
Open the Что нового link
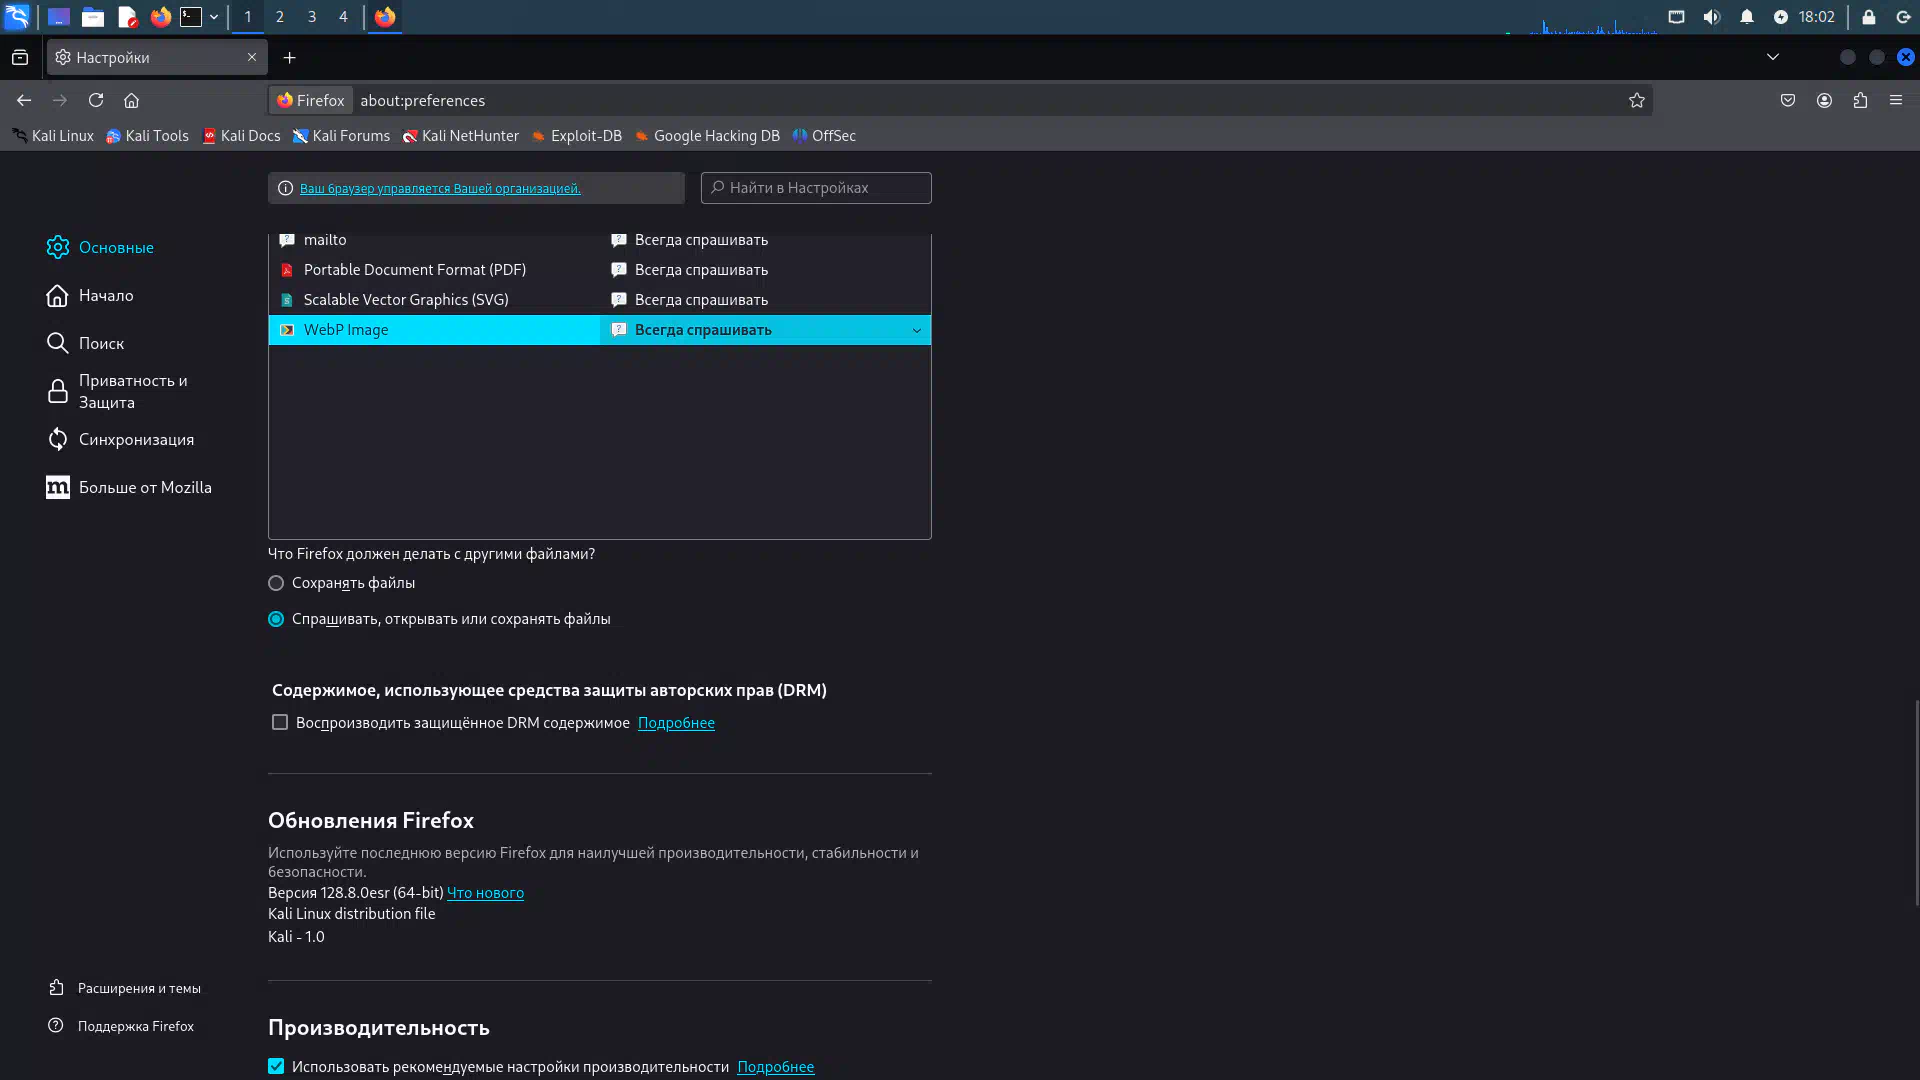pyautogui.click(x=485, y=893)
